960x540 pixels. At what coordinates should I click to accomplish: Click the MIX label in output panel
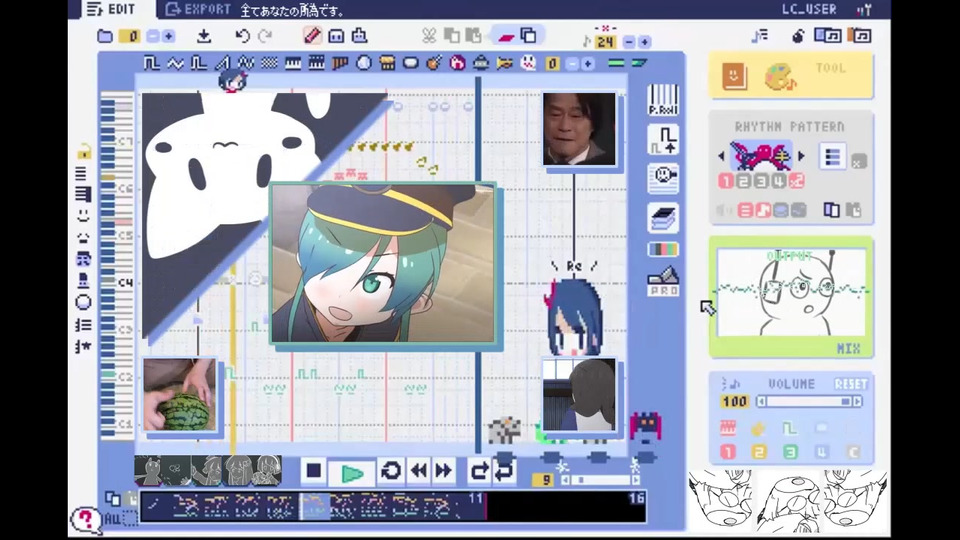click(x=848, y=348)
